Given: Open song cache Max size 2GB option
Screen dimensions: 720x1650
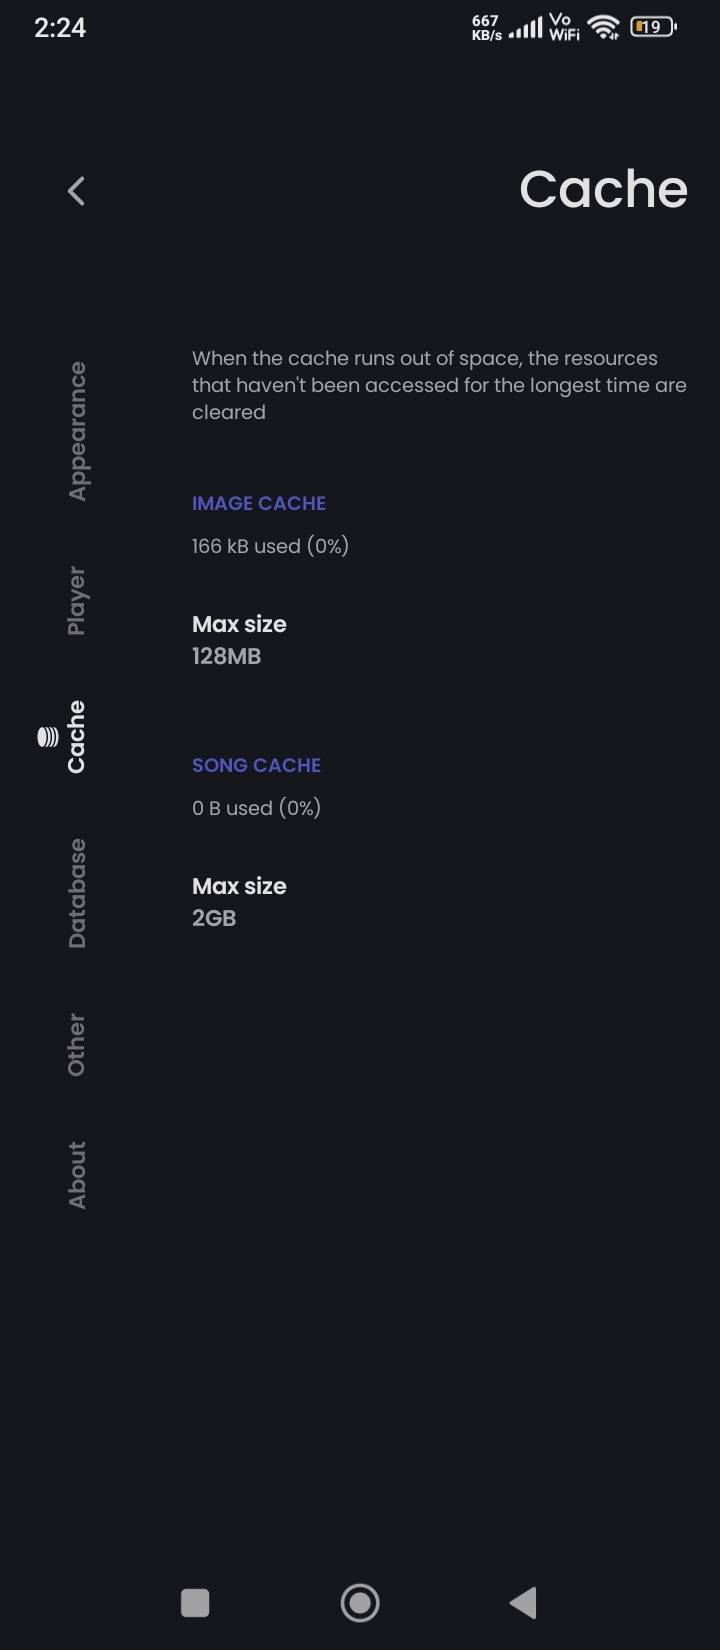Looking at the screenshot, I should coord(240,902).
